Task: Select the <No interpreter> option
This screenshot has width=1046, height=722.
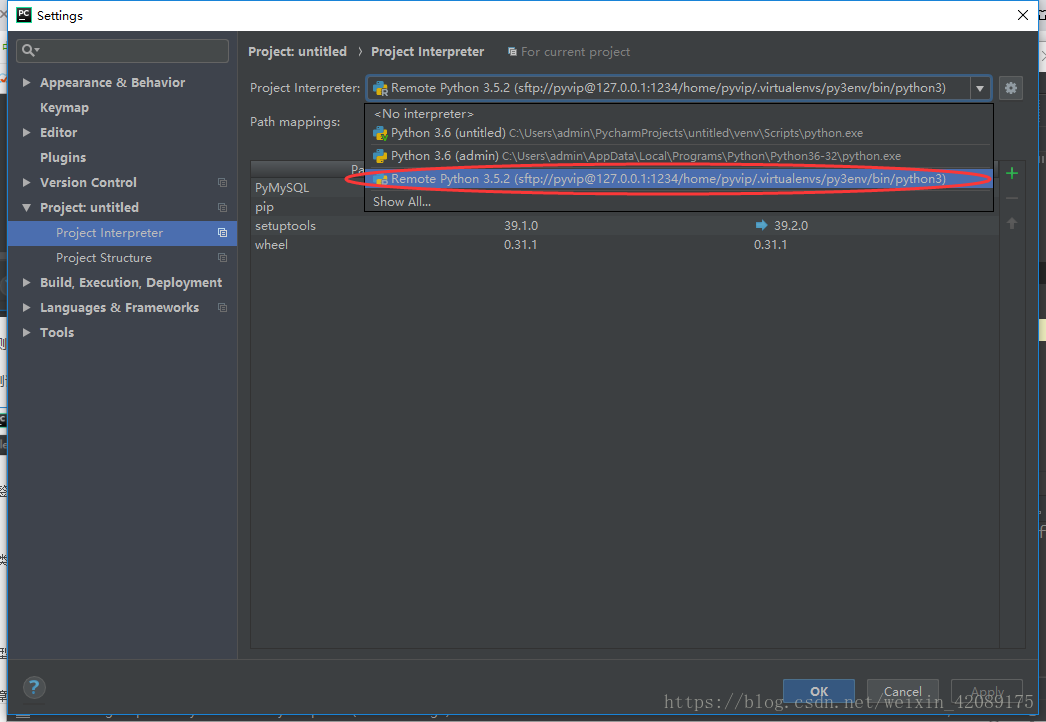Action: point(678,113)
